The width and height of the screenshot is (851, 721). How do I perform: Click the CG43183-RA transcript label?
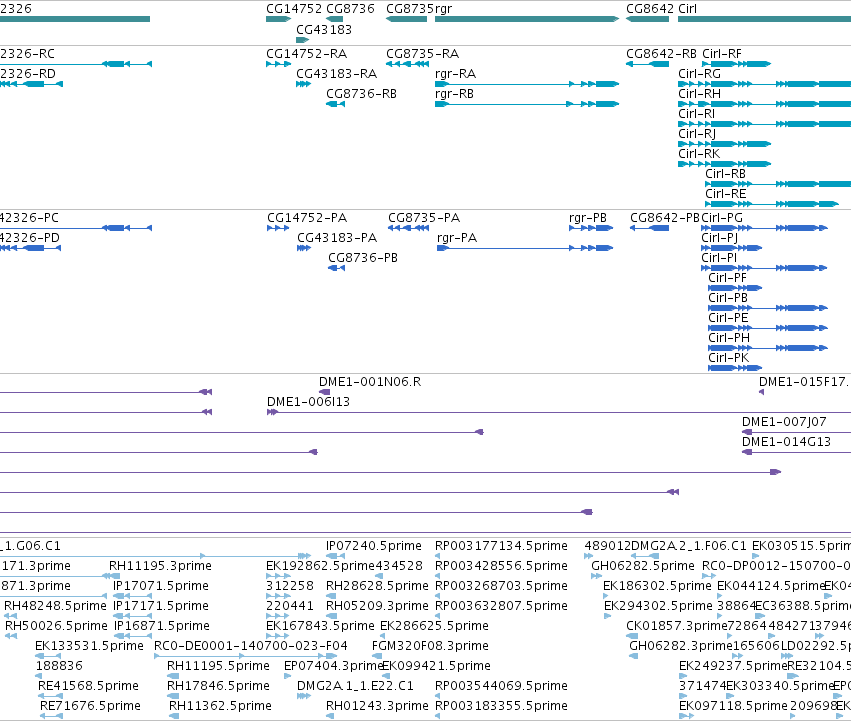pos(336,74)
